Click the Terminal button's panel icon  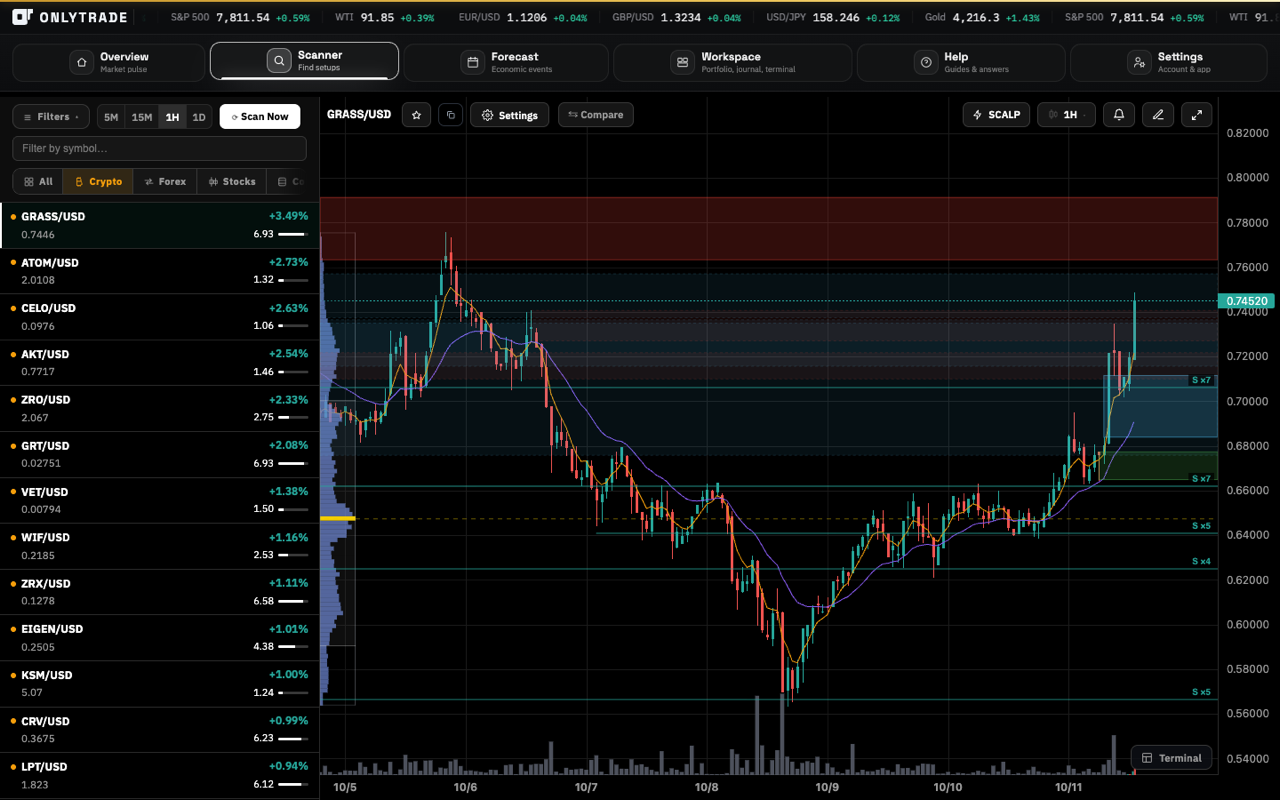1147,758
